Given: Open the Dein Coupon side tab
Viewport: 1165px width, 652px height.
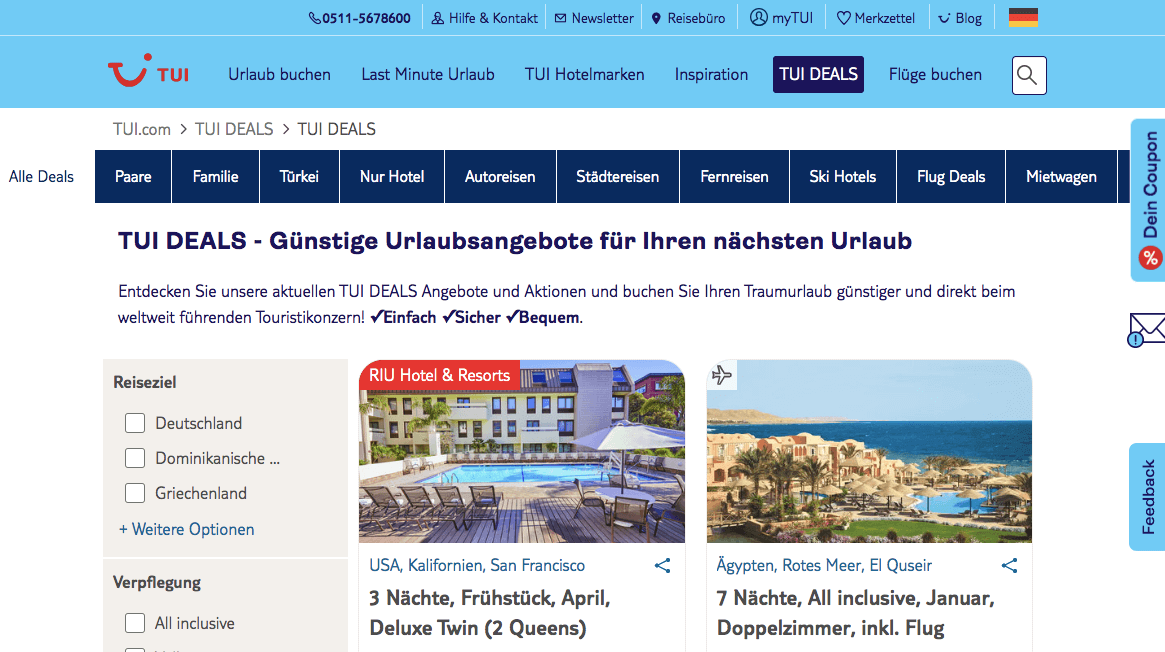Looking at the screenshot, I should coord(1149,200).
